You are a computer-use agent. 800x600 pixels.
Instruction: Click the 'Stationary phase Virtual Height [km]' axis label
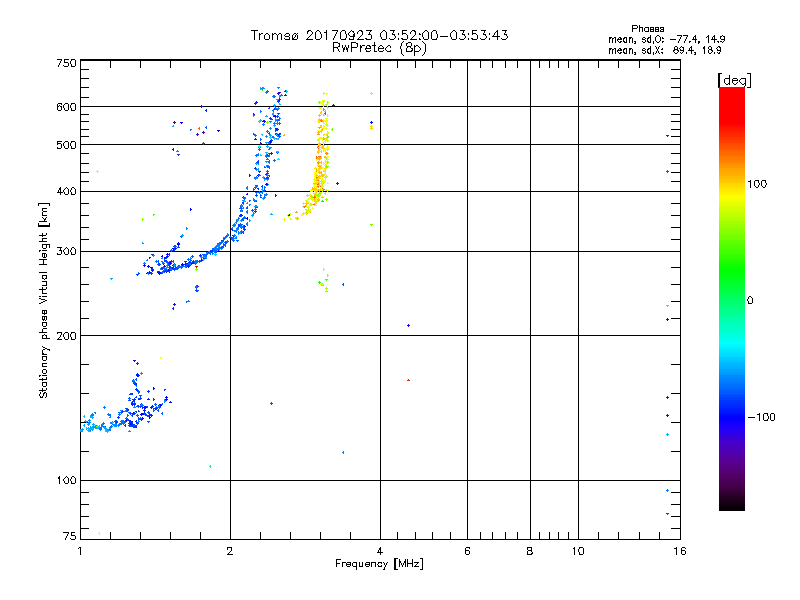pyautogui.click(x=44, y=300)
